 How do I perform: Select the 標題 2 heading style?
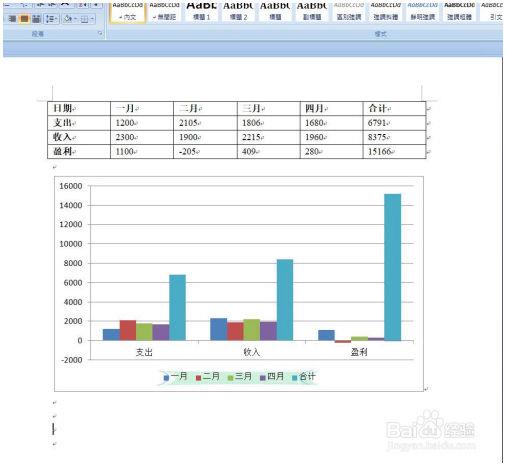tap(238, 13)
